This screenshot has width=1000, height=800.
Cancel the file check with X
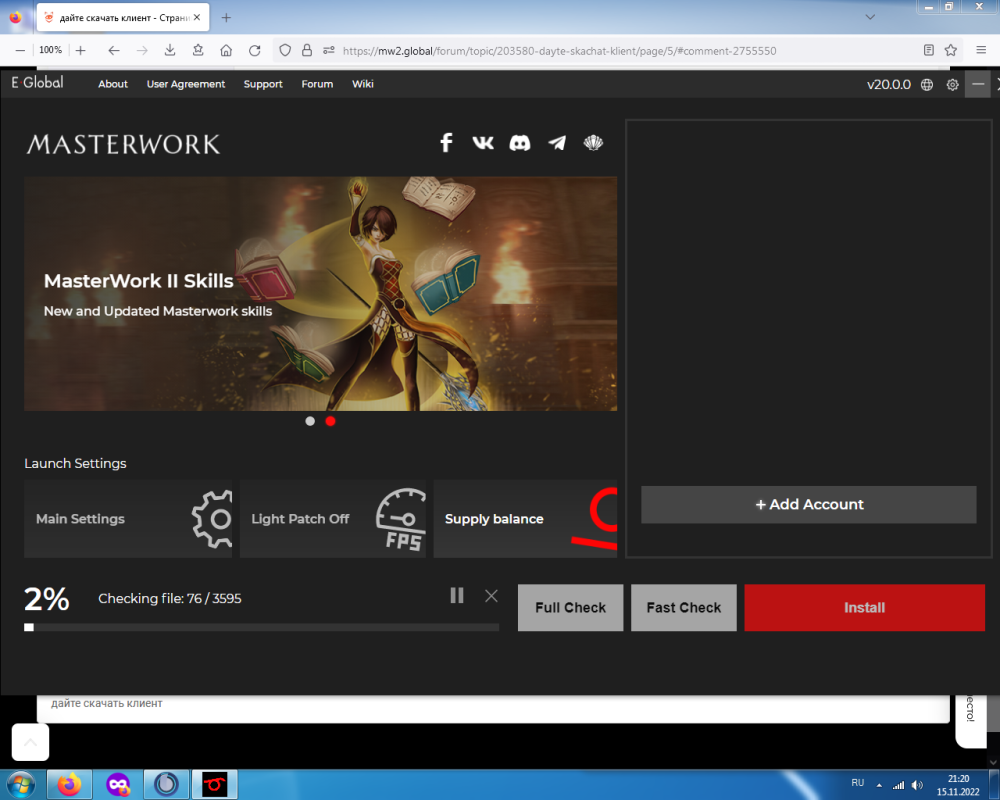tap(491, 596)
